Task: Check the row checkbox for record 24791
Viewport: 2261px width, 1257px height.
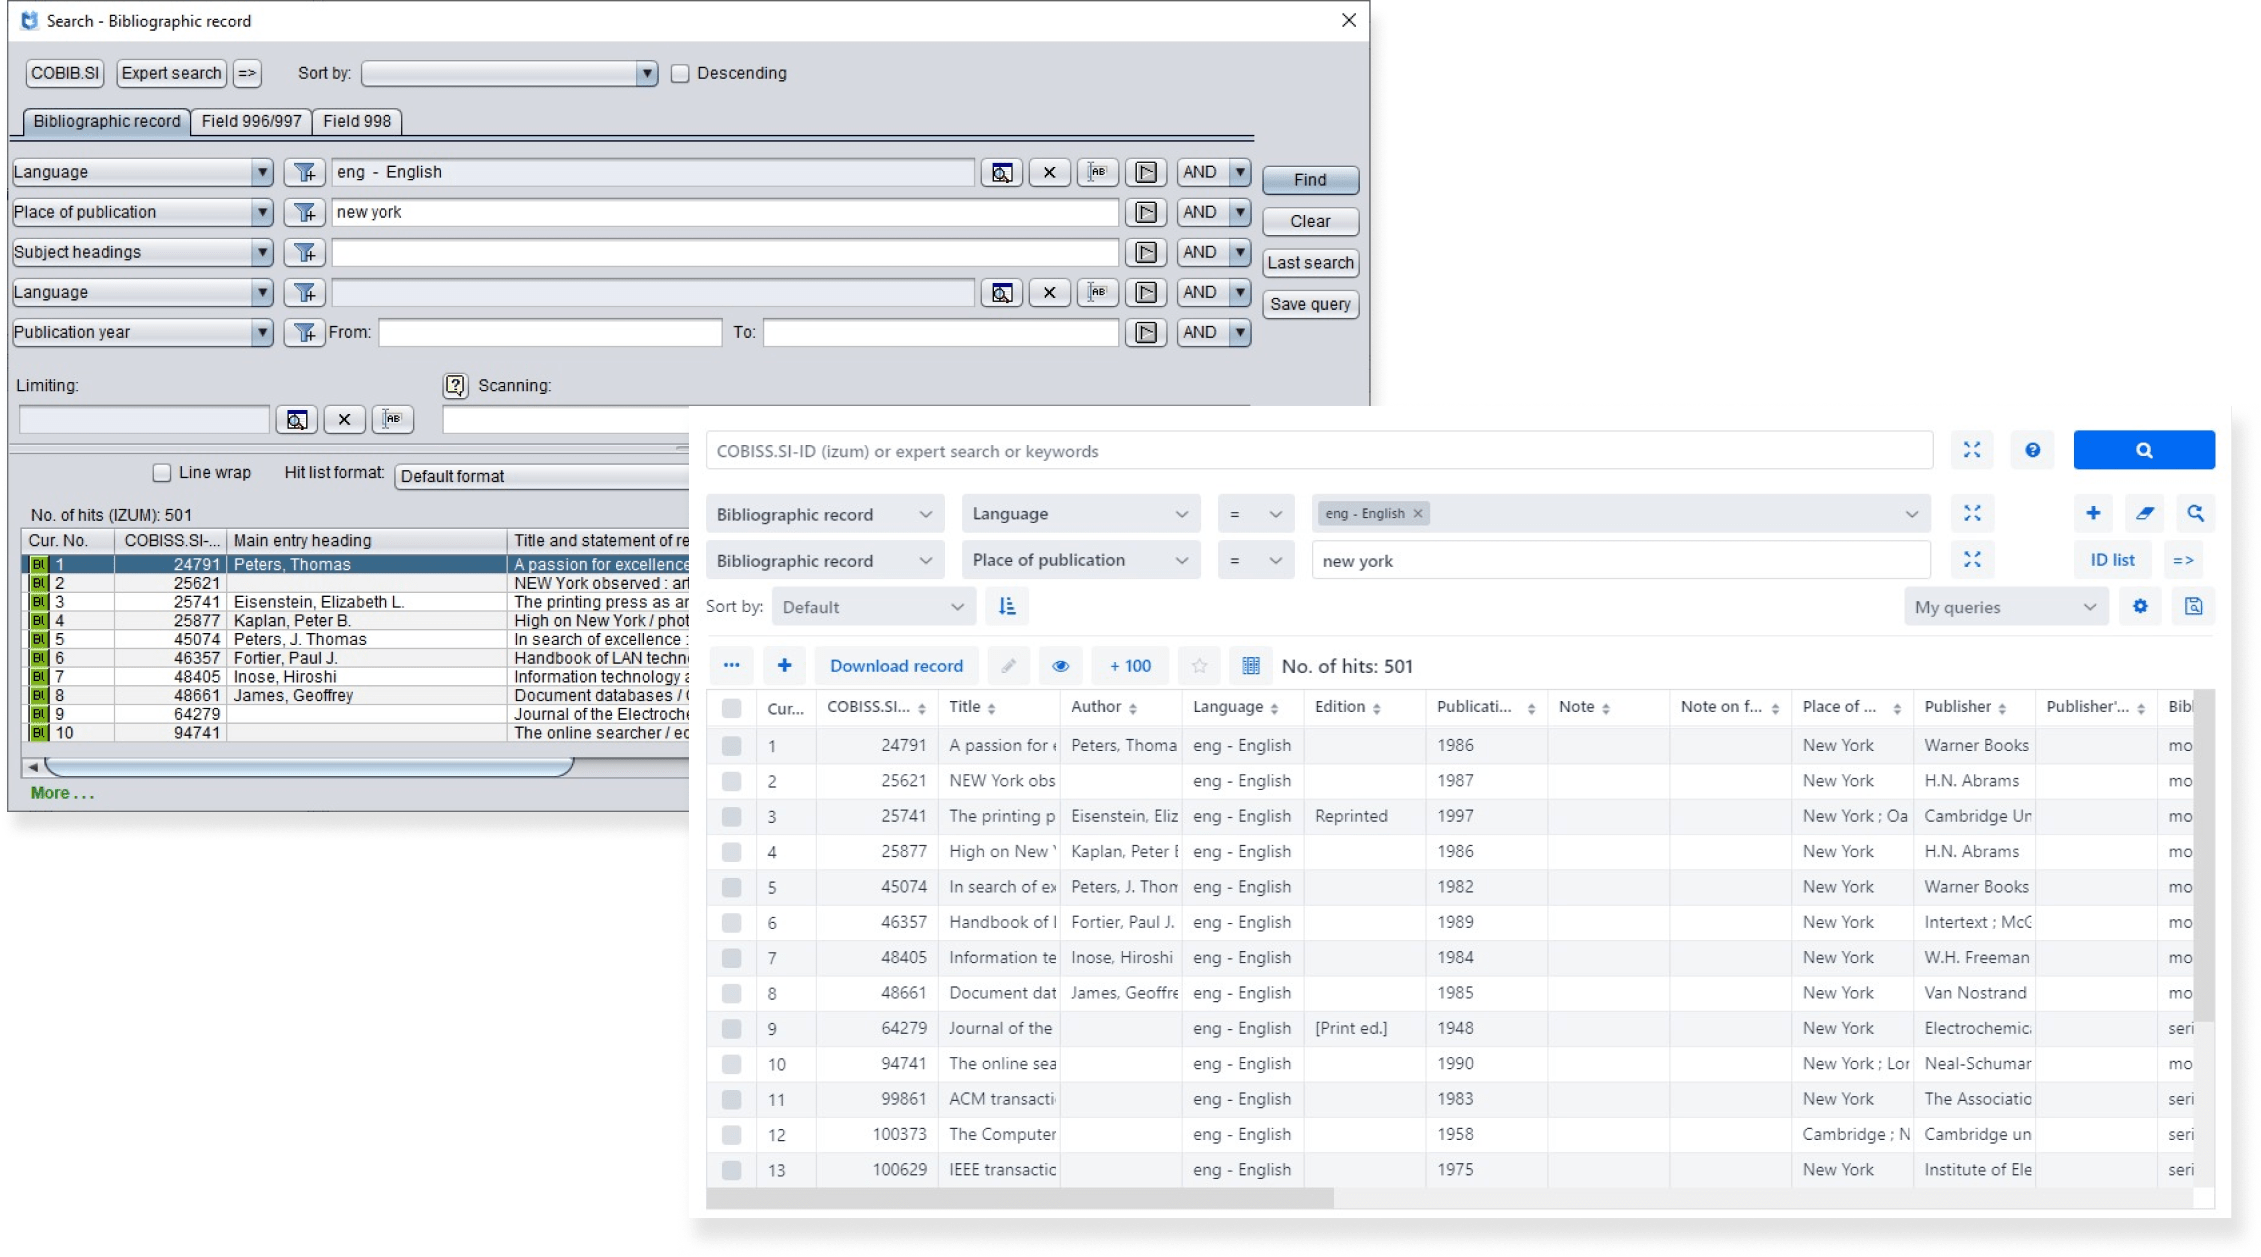Action: tap(731, 746)
